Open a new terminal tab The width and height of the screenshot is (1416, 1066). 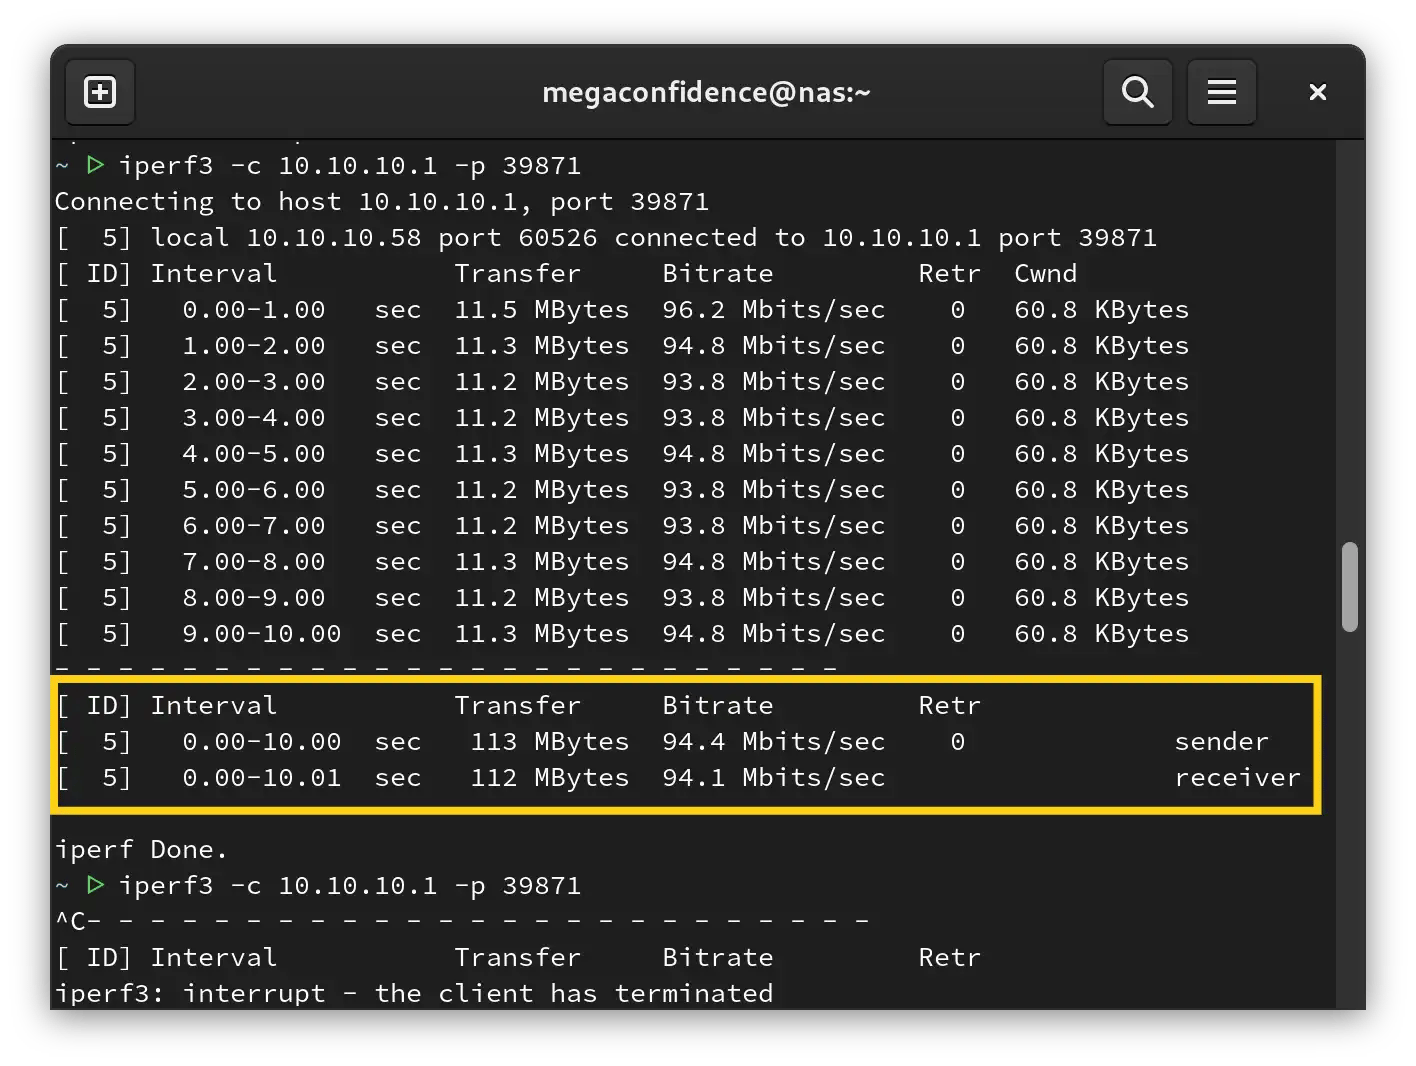tap(100, 92)
